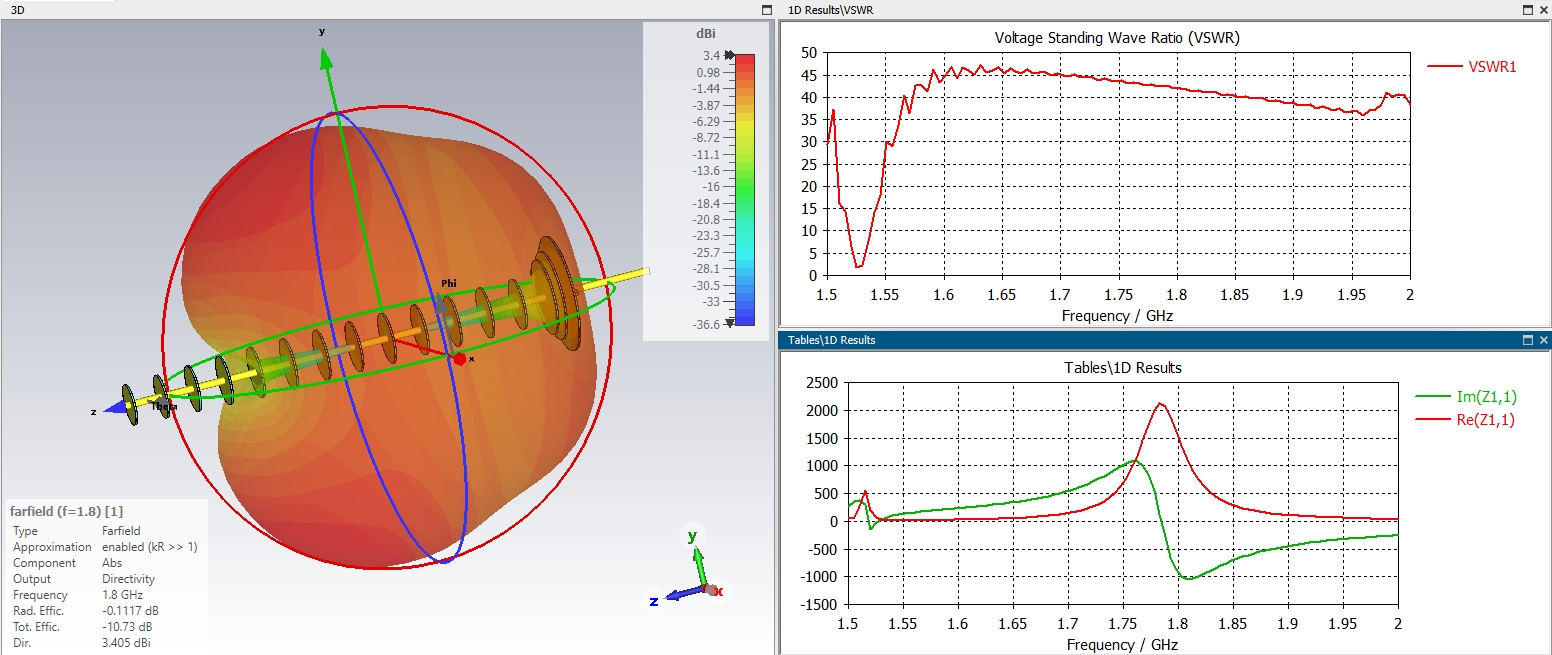Select the Dir. 3.405 dBi value
The image size is (1552, 655).
pyautogui.click(x=127, y=643)
